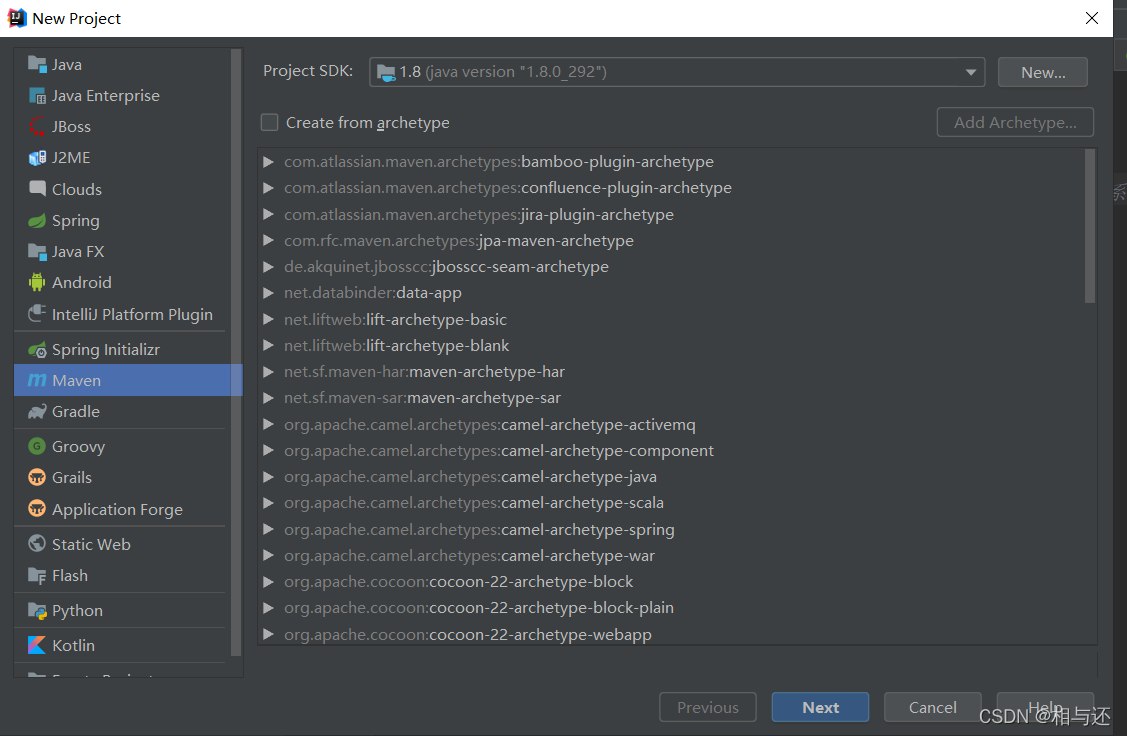
Task: Click the Spring Initializr icon
Action: tap(37, 350)
